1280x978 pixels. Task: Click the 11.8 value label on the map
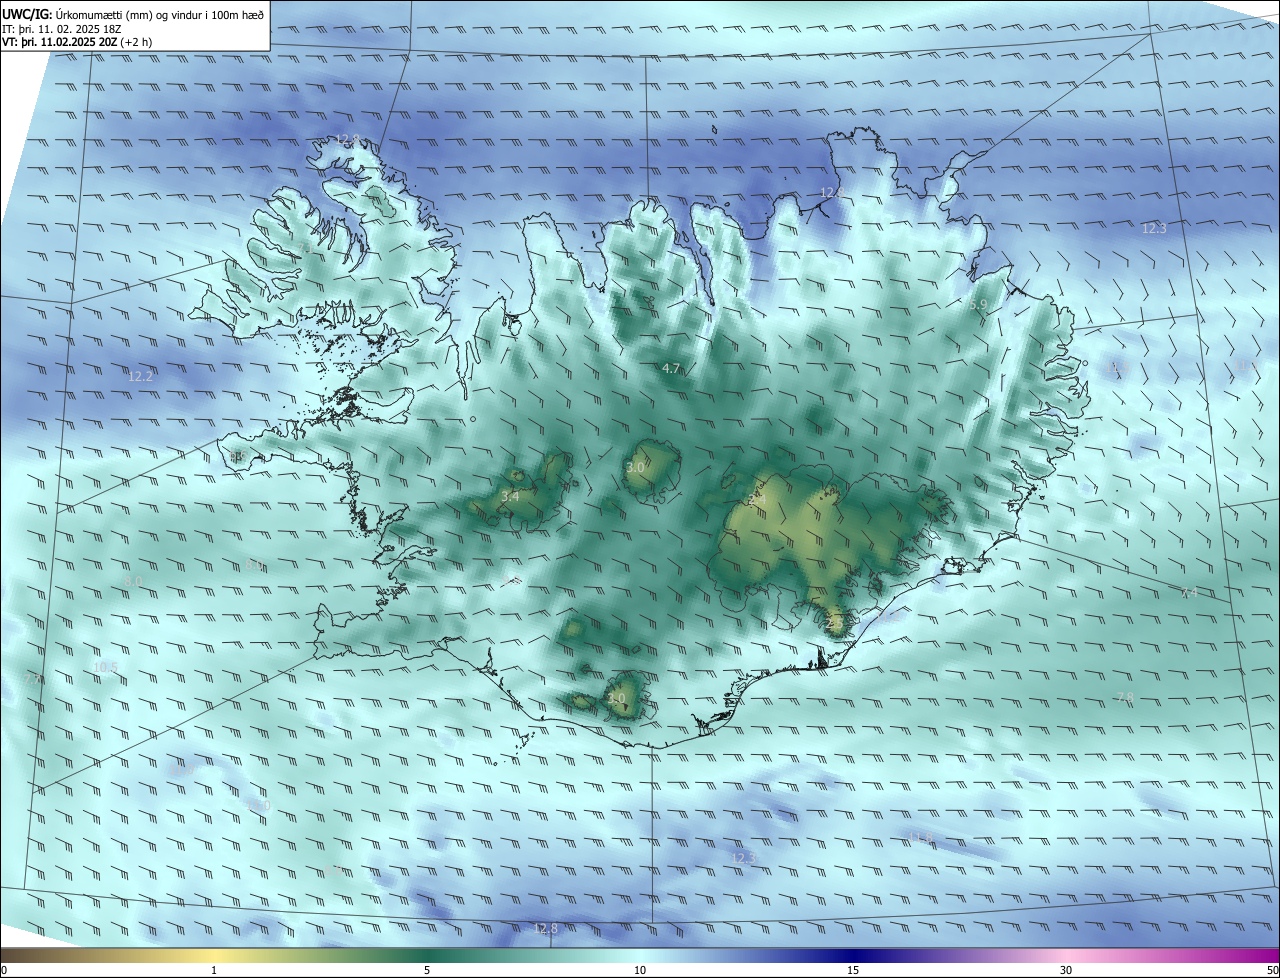[920, 838]
